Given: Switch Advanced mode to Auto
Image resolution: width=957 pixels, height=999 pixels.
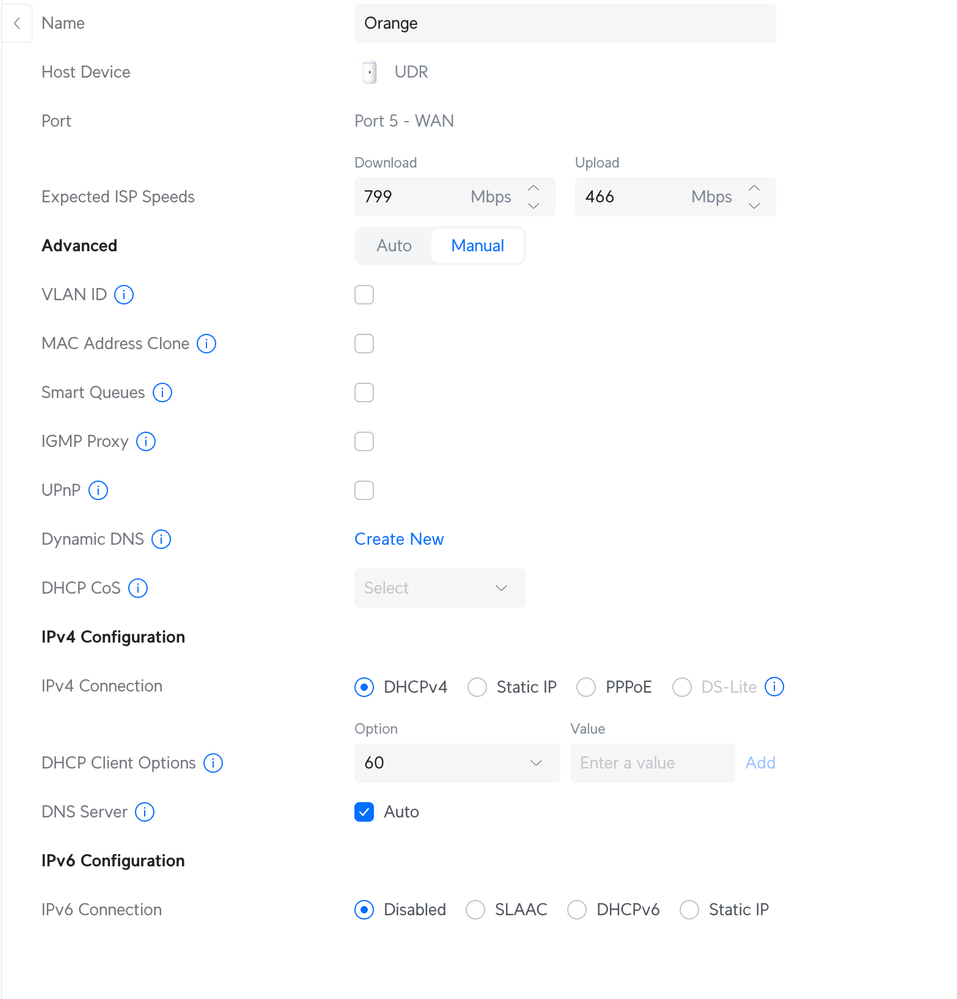Looking at the screenshot, I should (394, 246).
